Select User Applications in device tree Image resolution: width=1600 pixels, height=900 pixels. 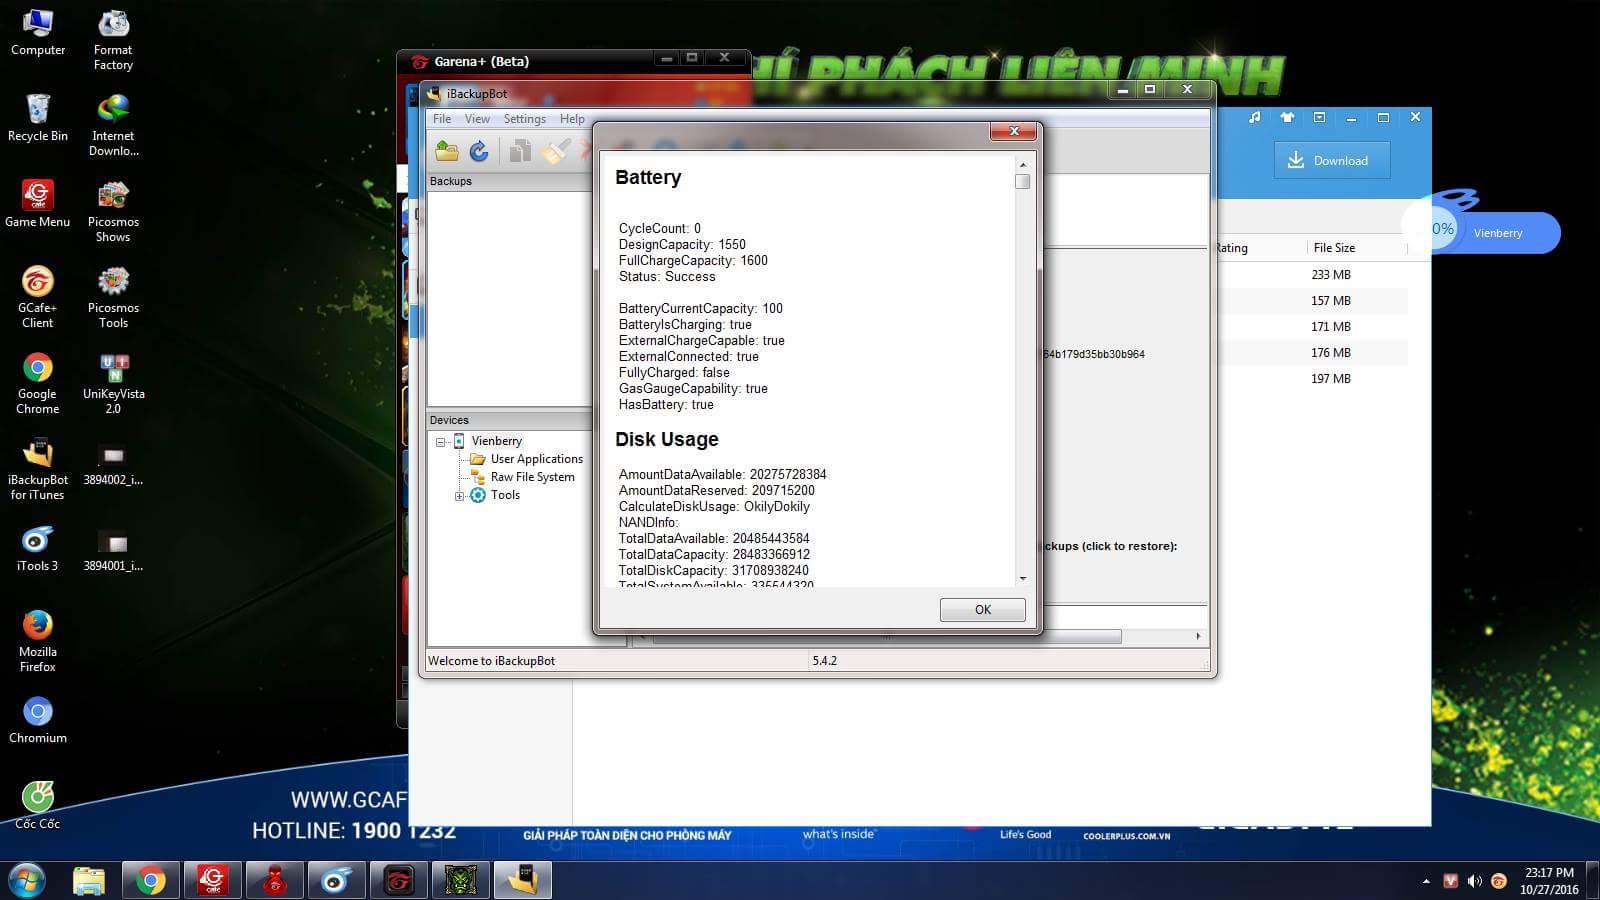point(536,459)
